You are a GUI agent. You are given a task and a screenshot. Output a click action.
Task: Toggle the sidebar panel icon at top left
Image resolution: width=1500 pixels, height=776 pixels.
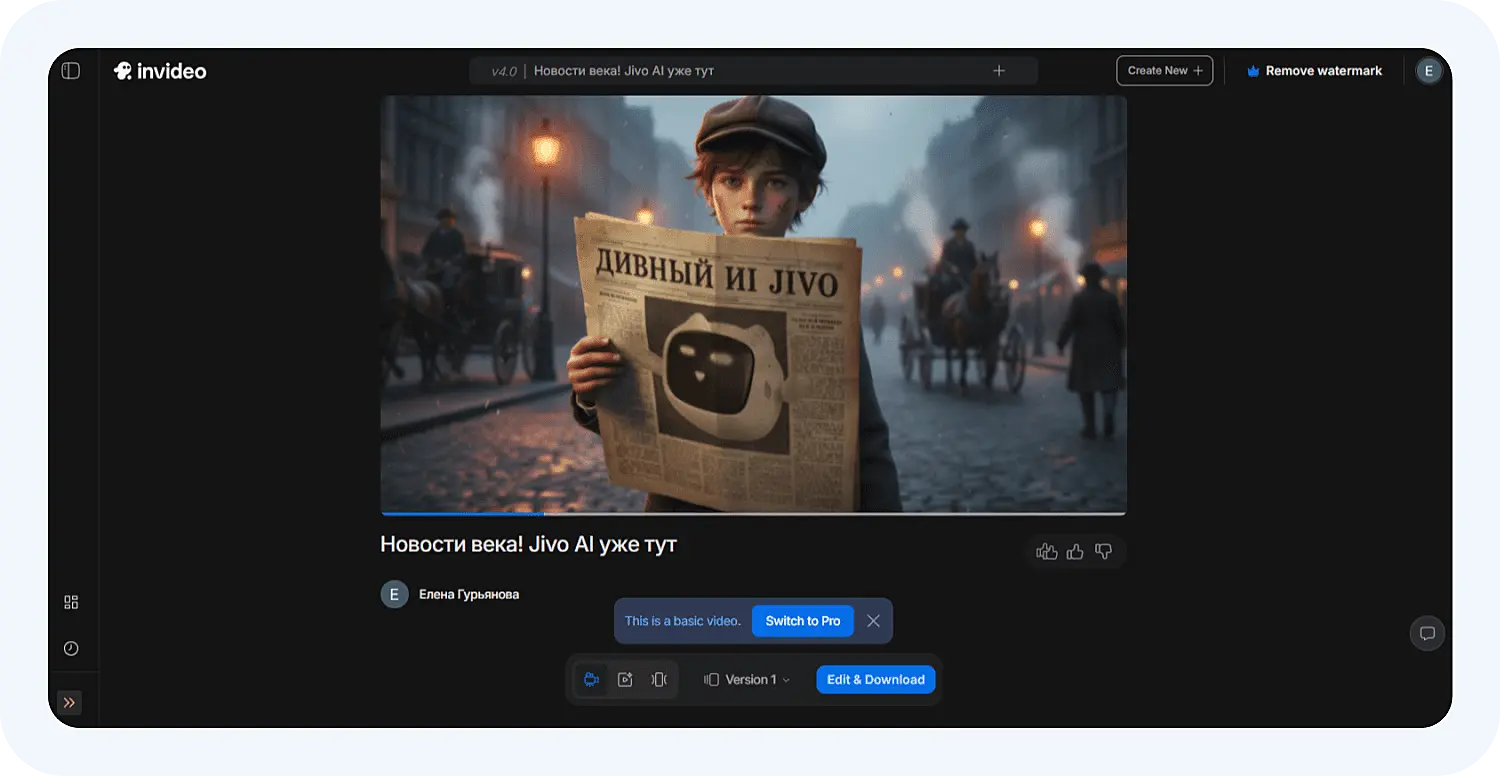70,70
